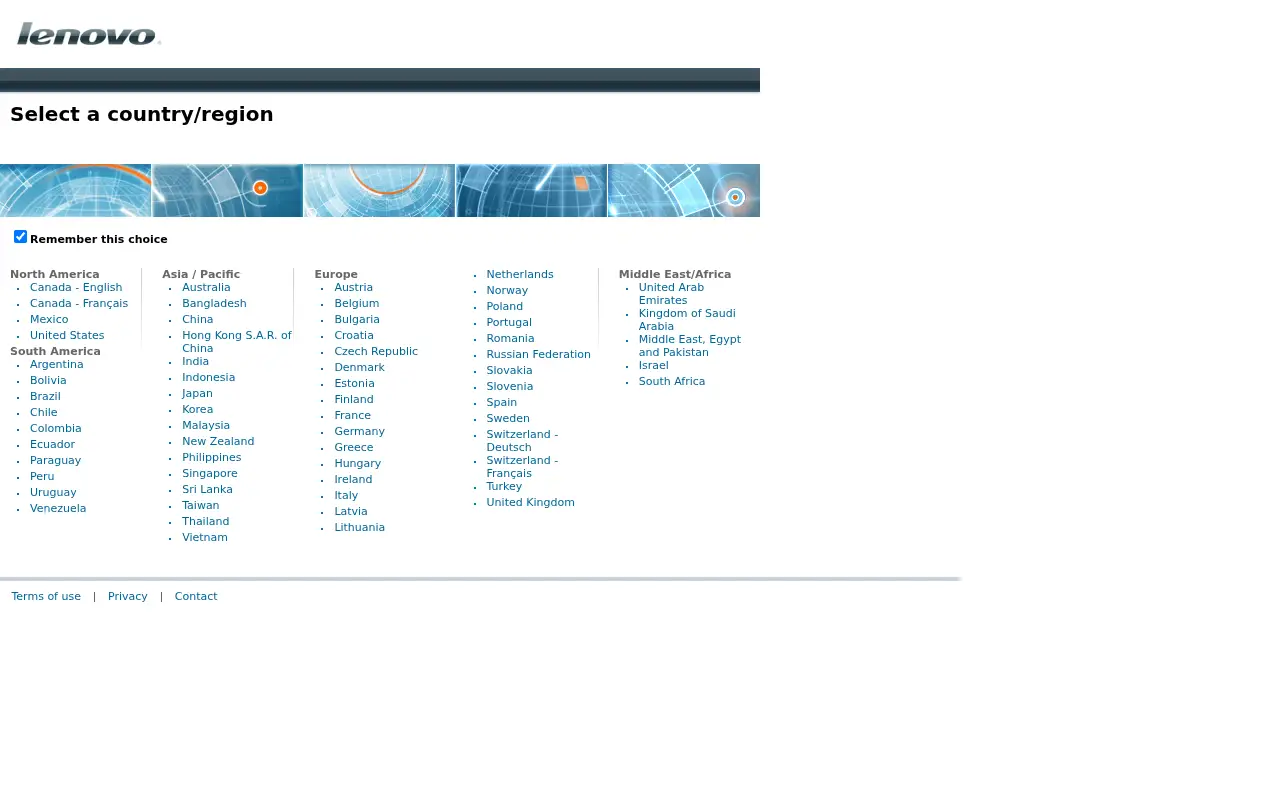Open the Contact footer link

(x=196, y=597)
